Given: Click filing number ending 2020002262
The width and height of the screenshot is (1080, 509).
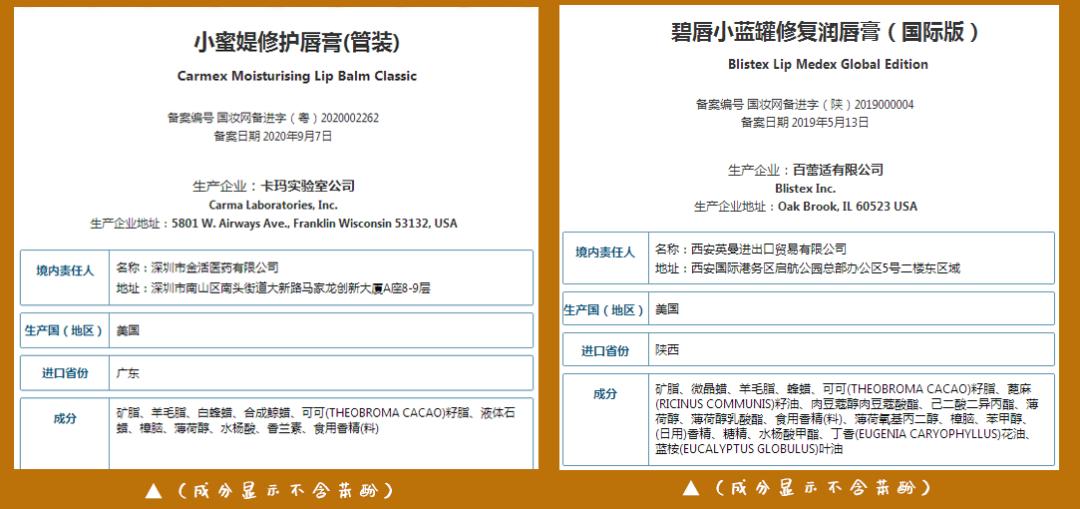Looking at the screenshot, I should point(273,118).
